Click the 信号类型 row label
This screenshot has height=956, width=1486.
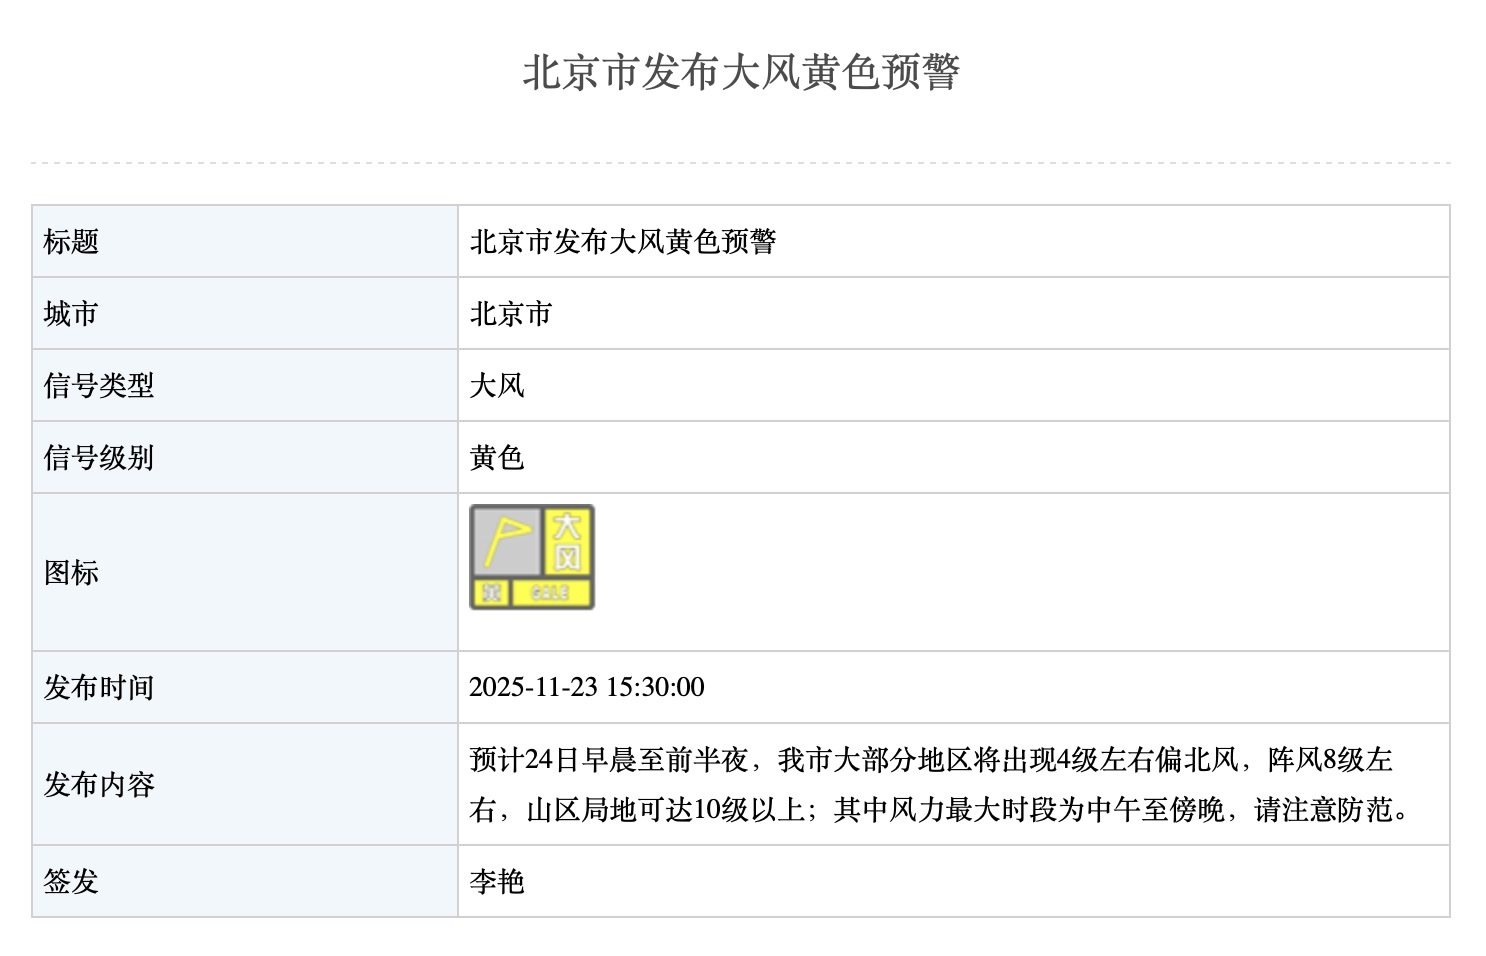pyautogui.click(x=98, y=386)
